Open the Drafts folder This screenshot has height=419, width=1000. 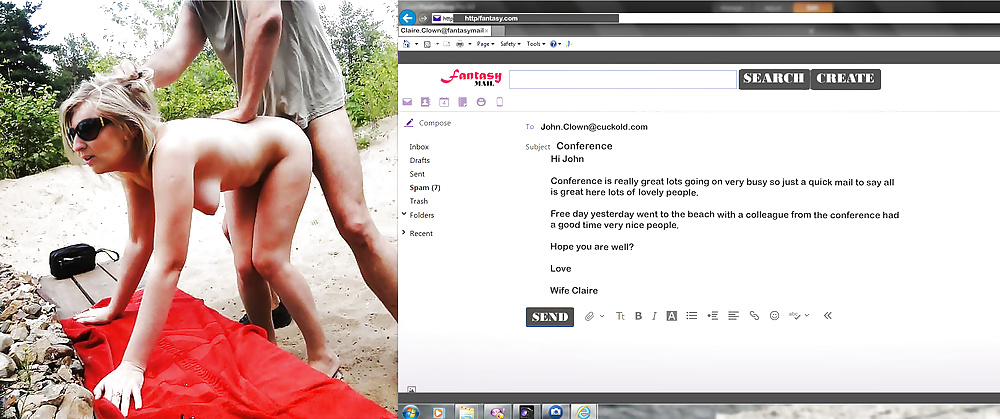pos(420,160)
